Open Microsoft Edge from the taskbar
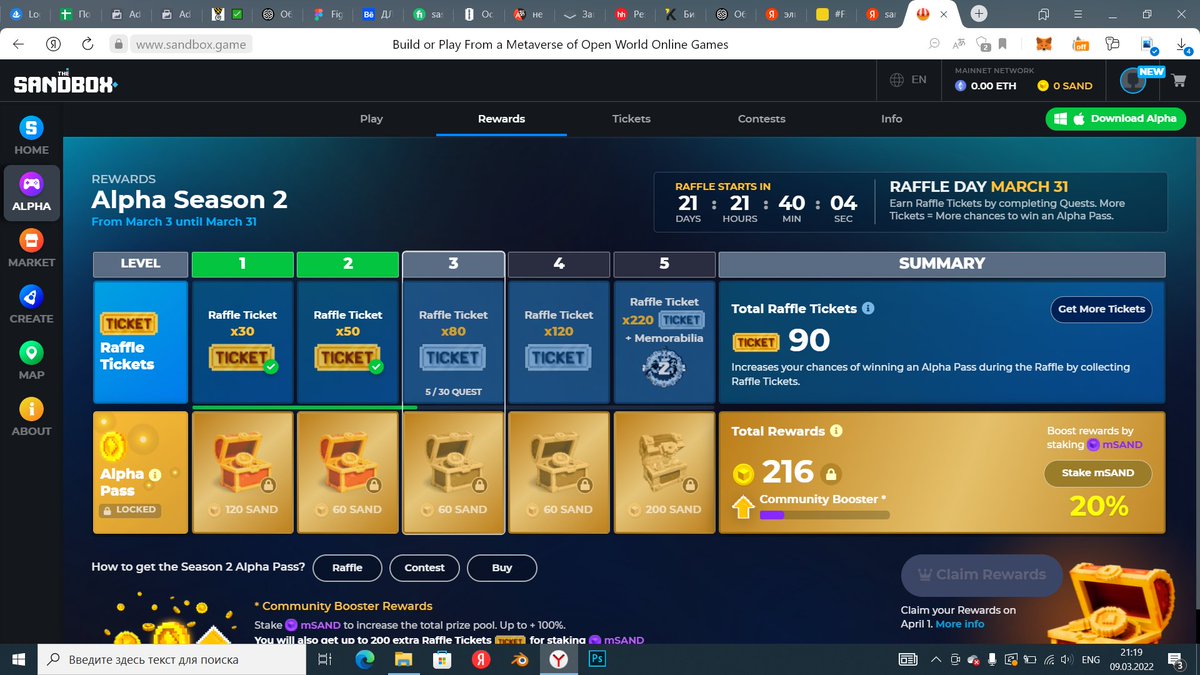 coord(364,659)
